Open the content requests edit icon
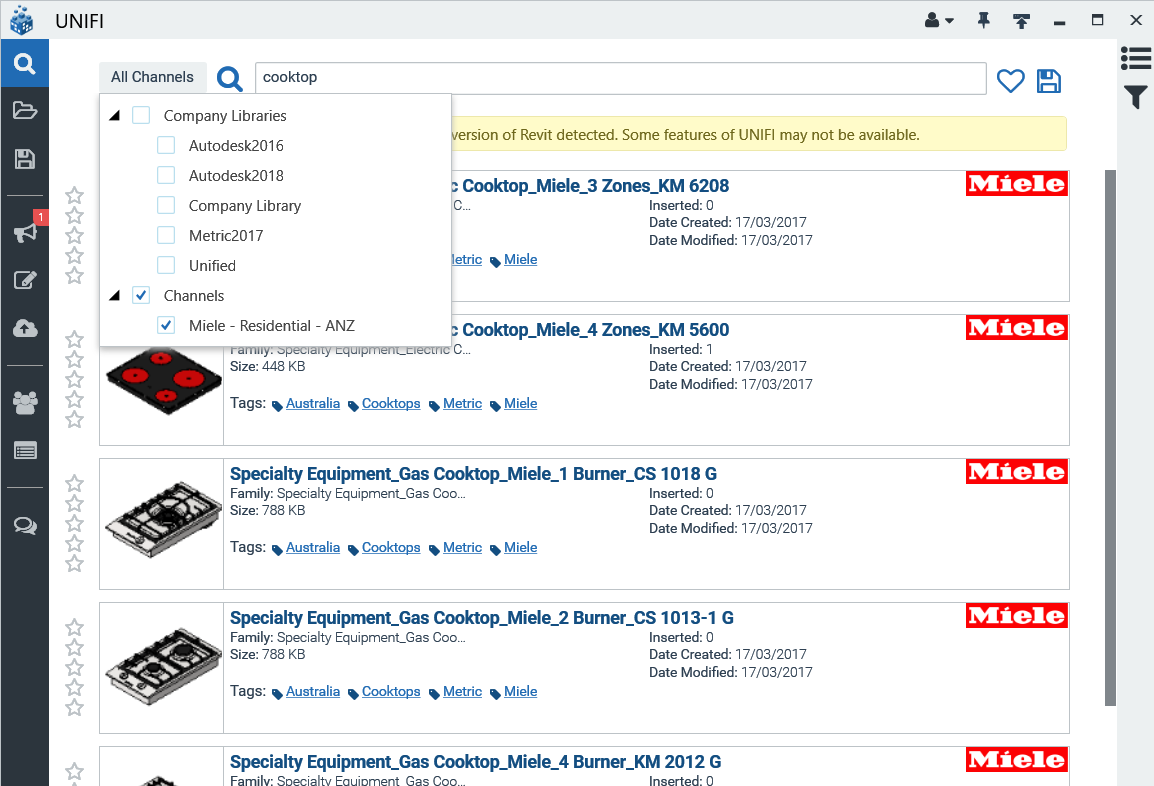Screen dimensions: 1154x786 coord(25,280)
